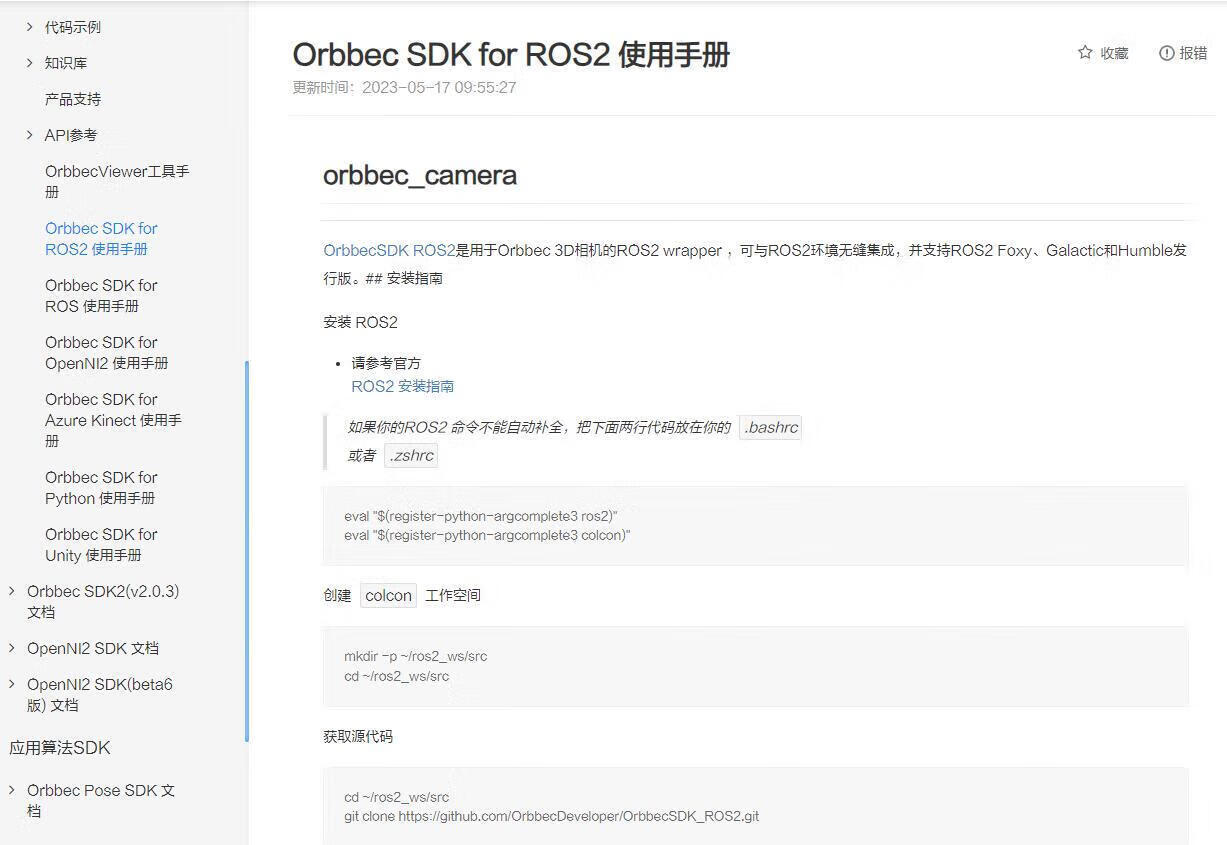Image resolution: width=1227 pixels, height=845 pixels.
Task: Open the ROS2 安装指南 link
Action: [x=402, y=386]
